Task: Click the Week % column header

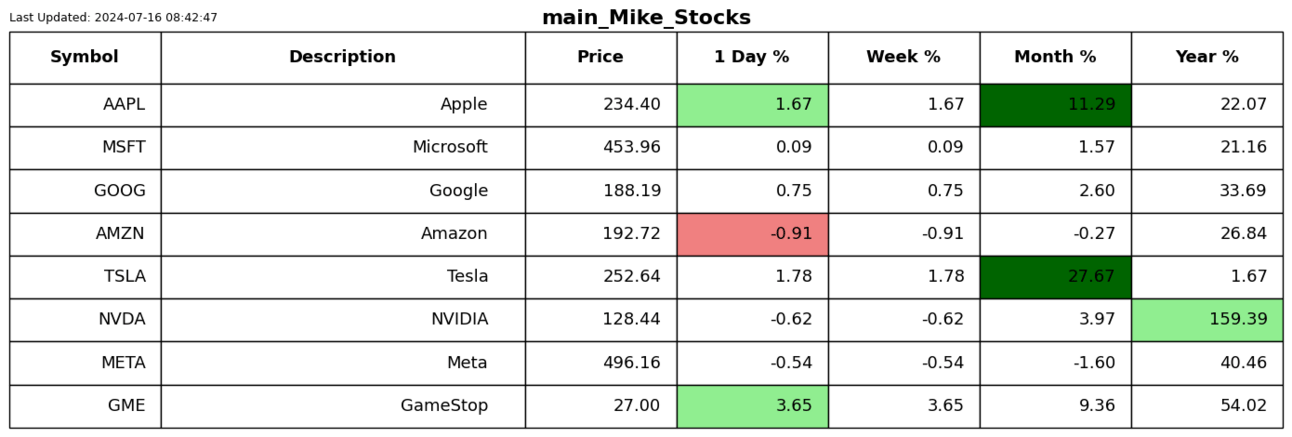Action: coord(904,57)
